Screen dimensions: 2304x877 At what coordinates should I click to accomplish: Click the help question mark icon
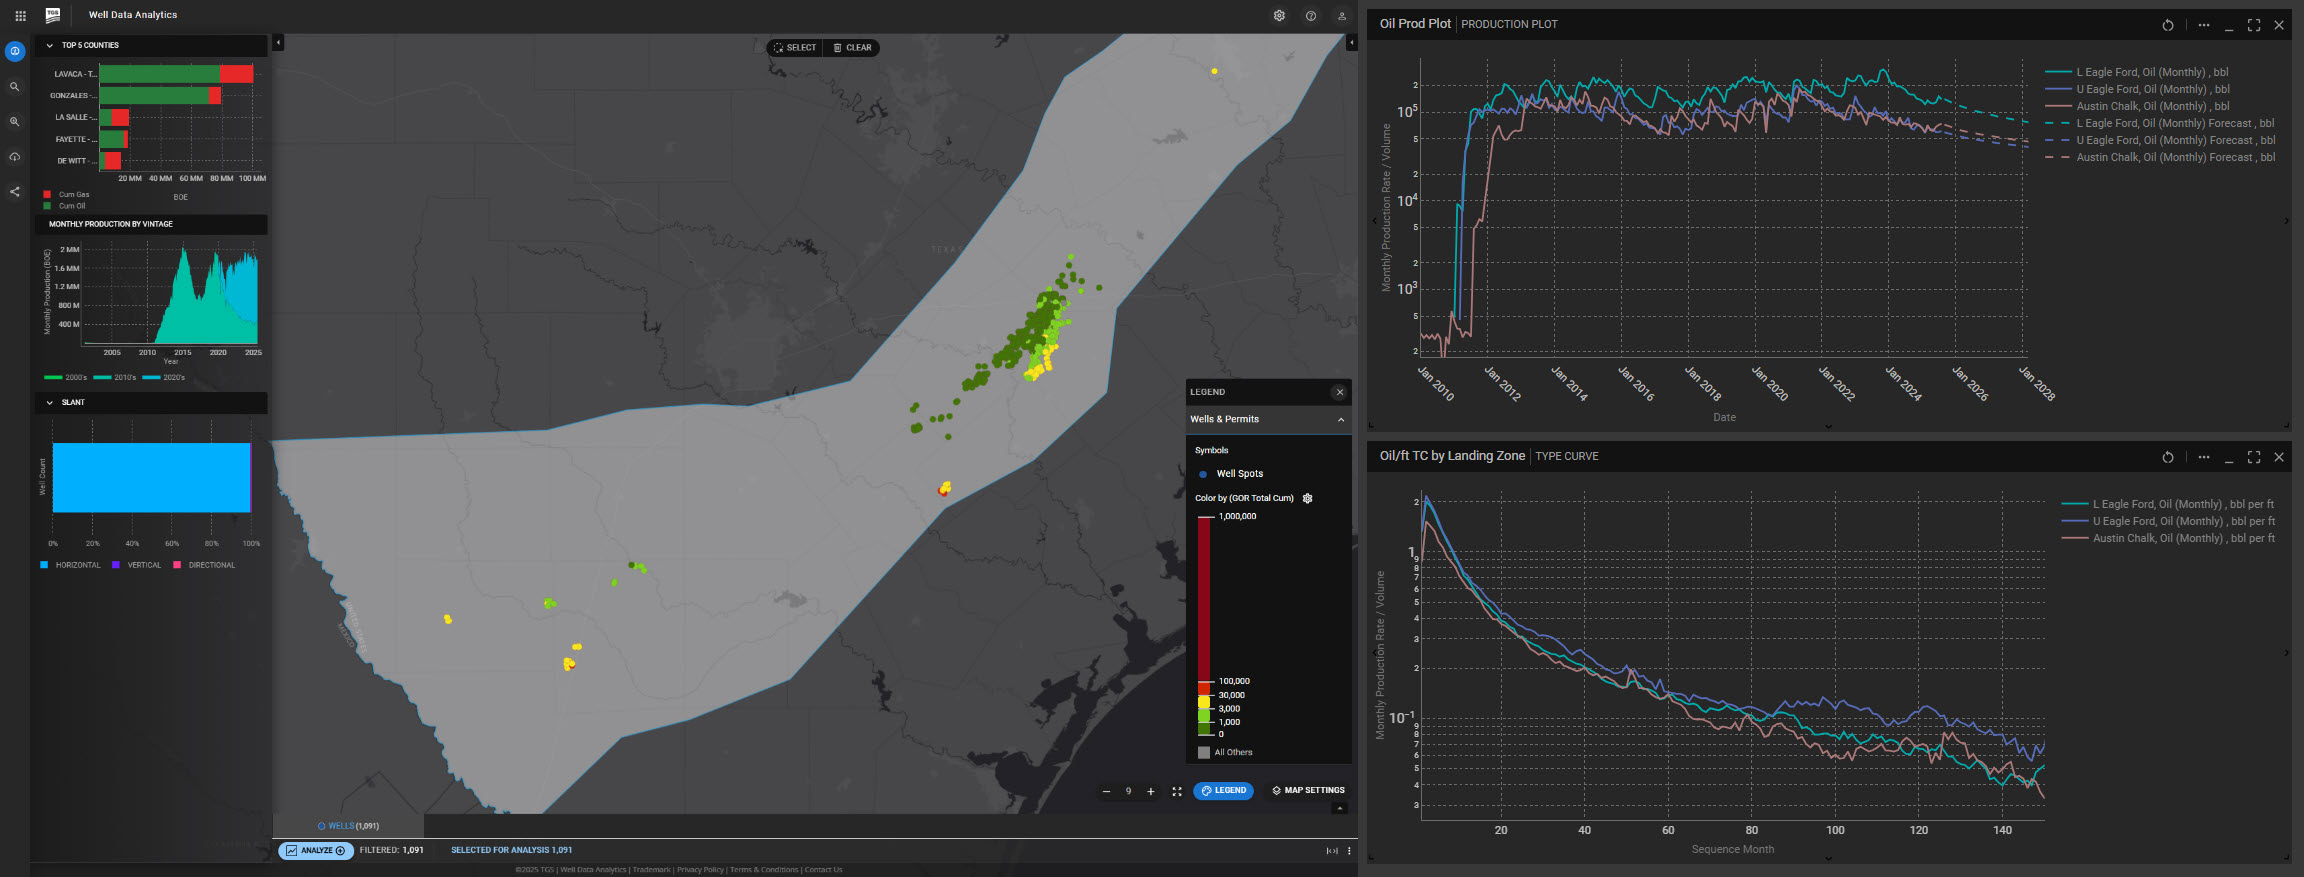point(1311,16)
